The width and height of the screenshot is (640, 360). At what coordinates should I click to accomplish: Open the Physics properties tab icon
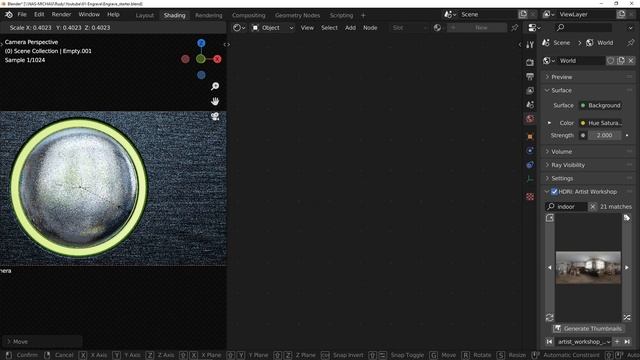pyautogui.click(x=530, y=151)
